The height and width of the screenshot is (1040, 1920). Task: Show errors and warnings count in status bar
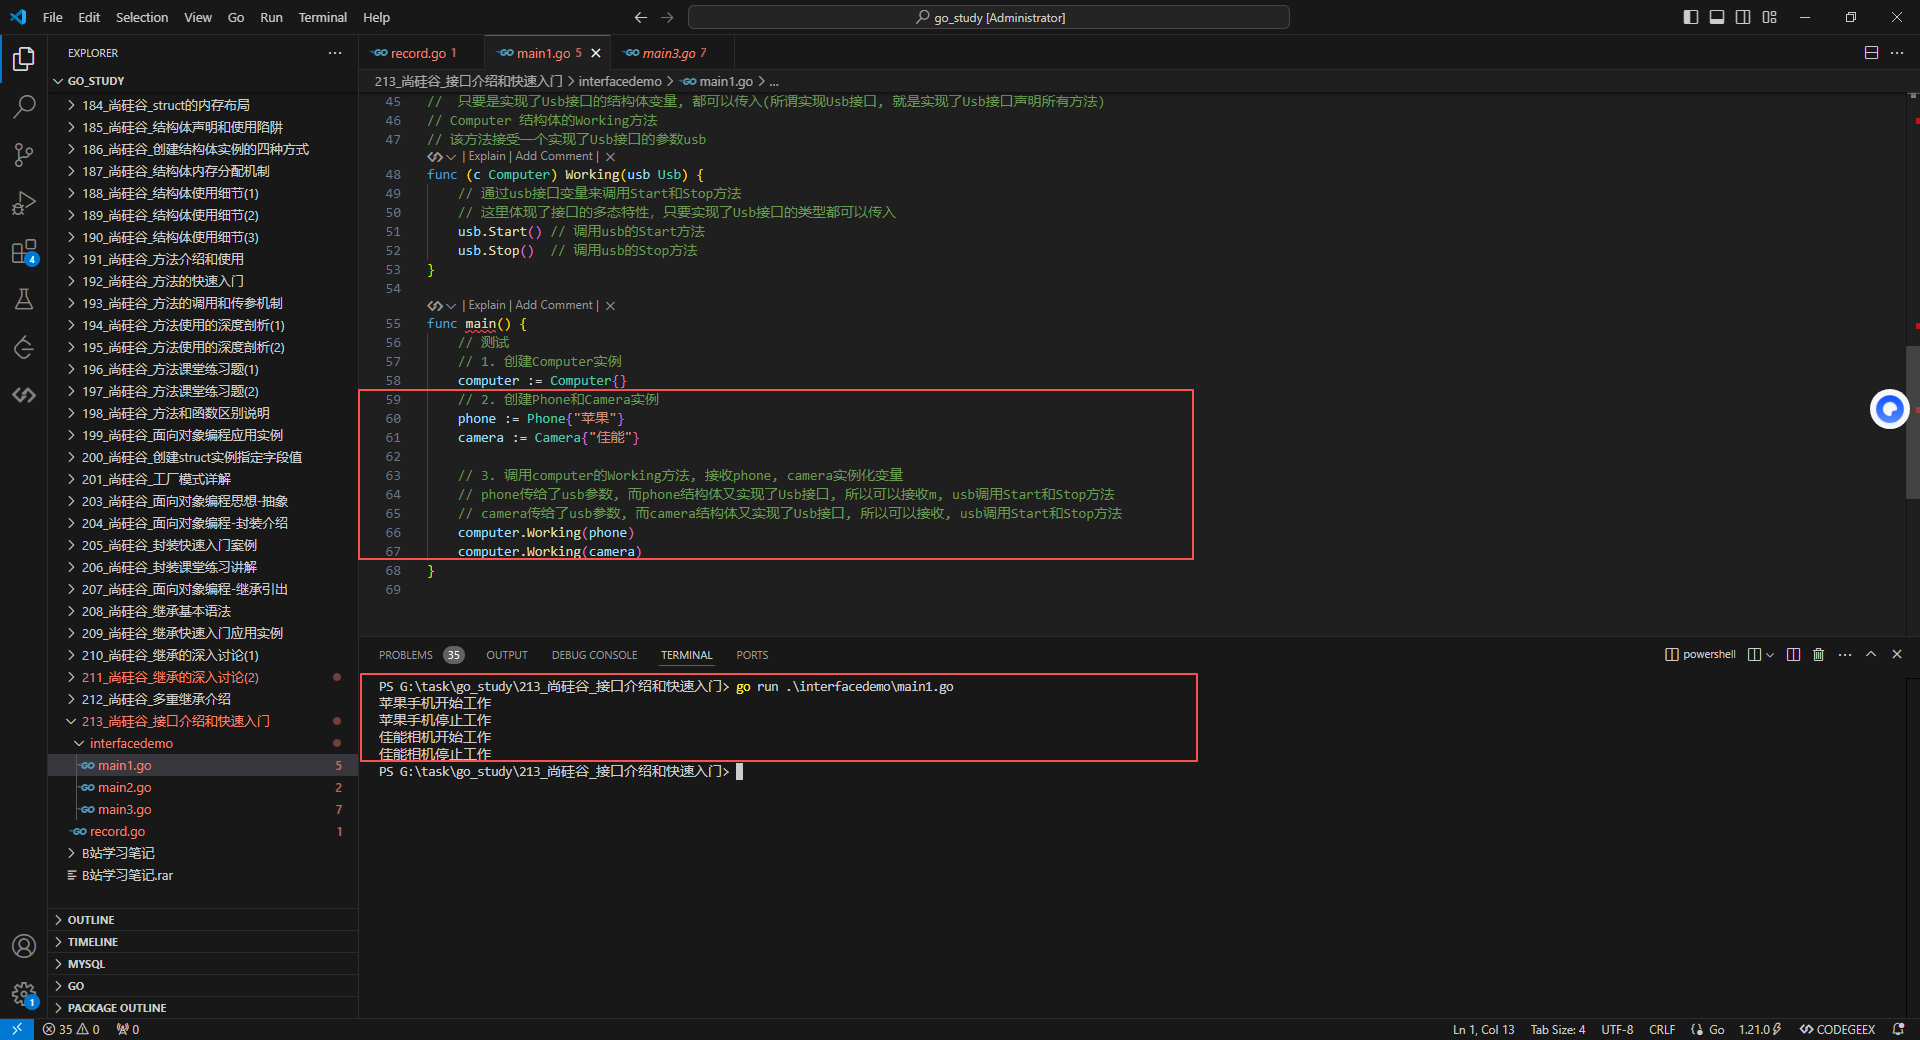(x=71, y=1029)
